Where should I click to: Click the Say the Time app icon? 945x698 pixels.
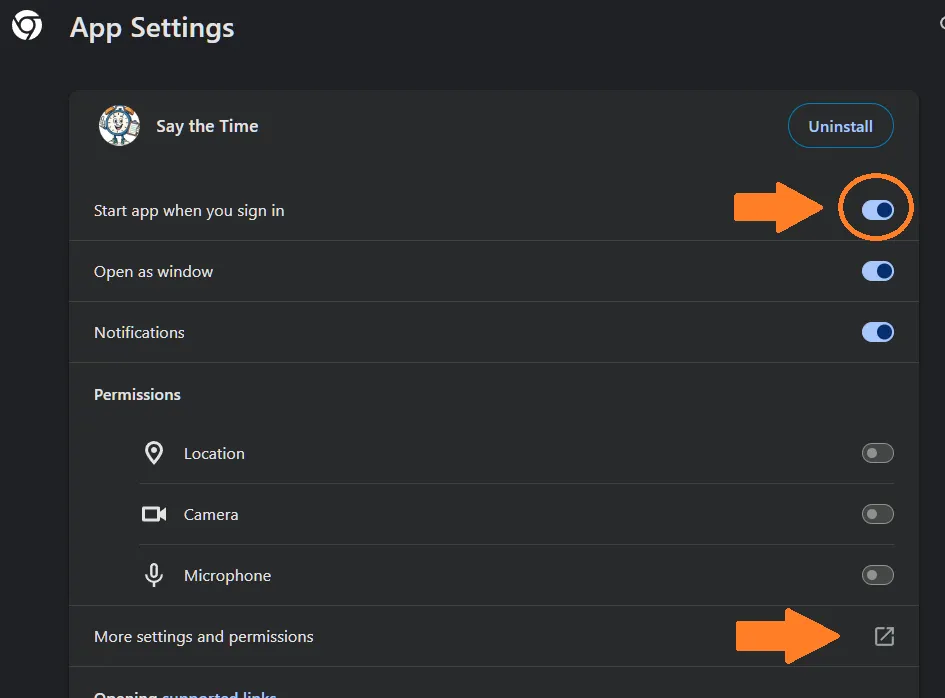pos(119,125)
